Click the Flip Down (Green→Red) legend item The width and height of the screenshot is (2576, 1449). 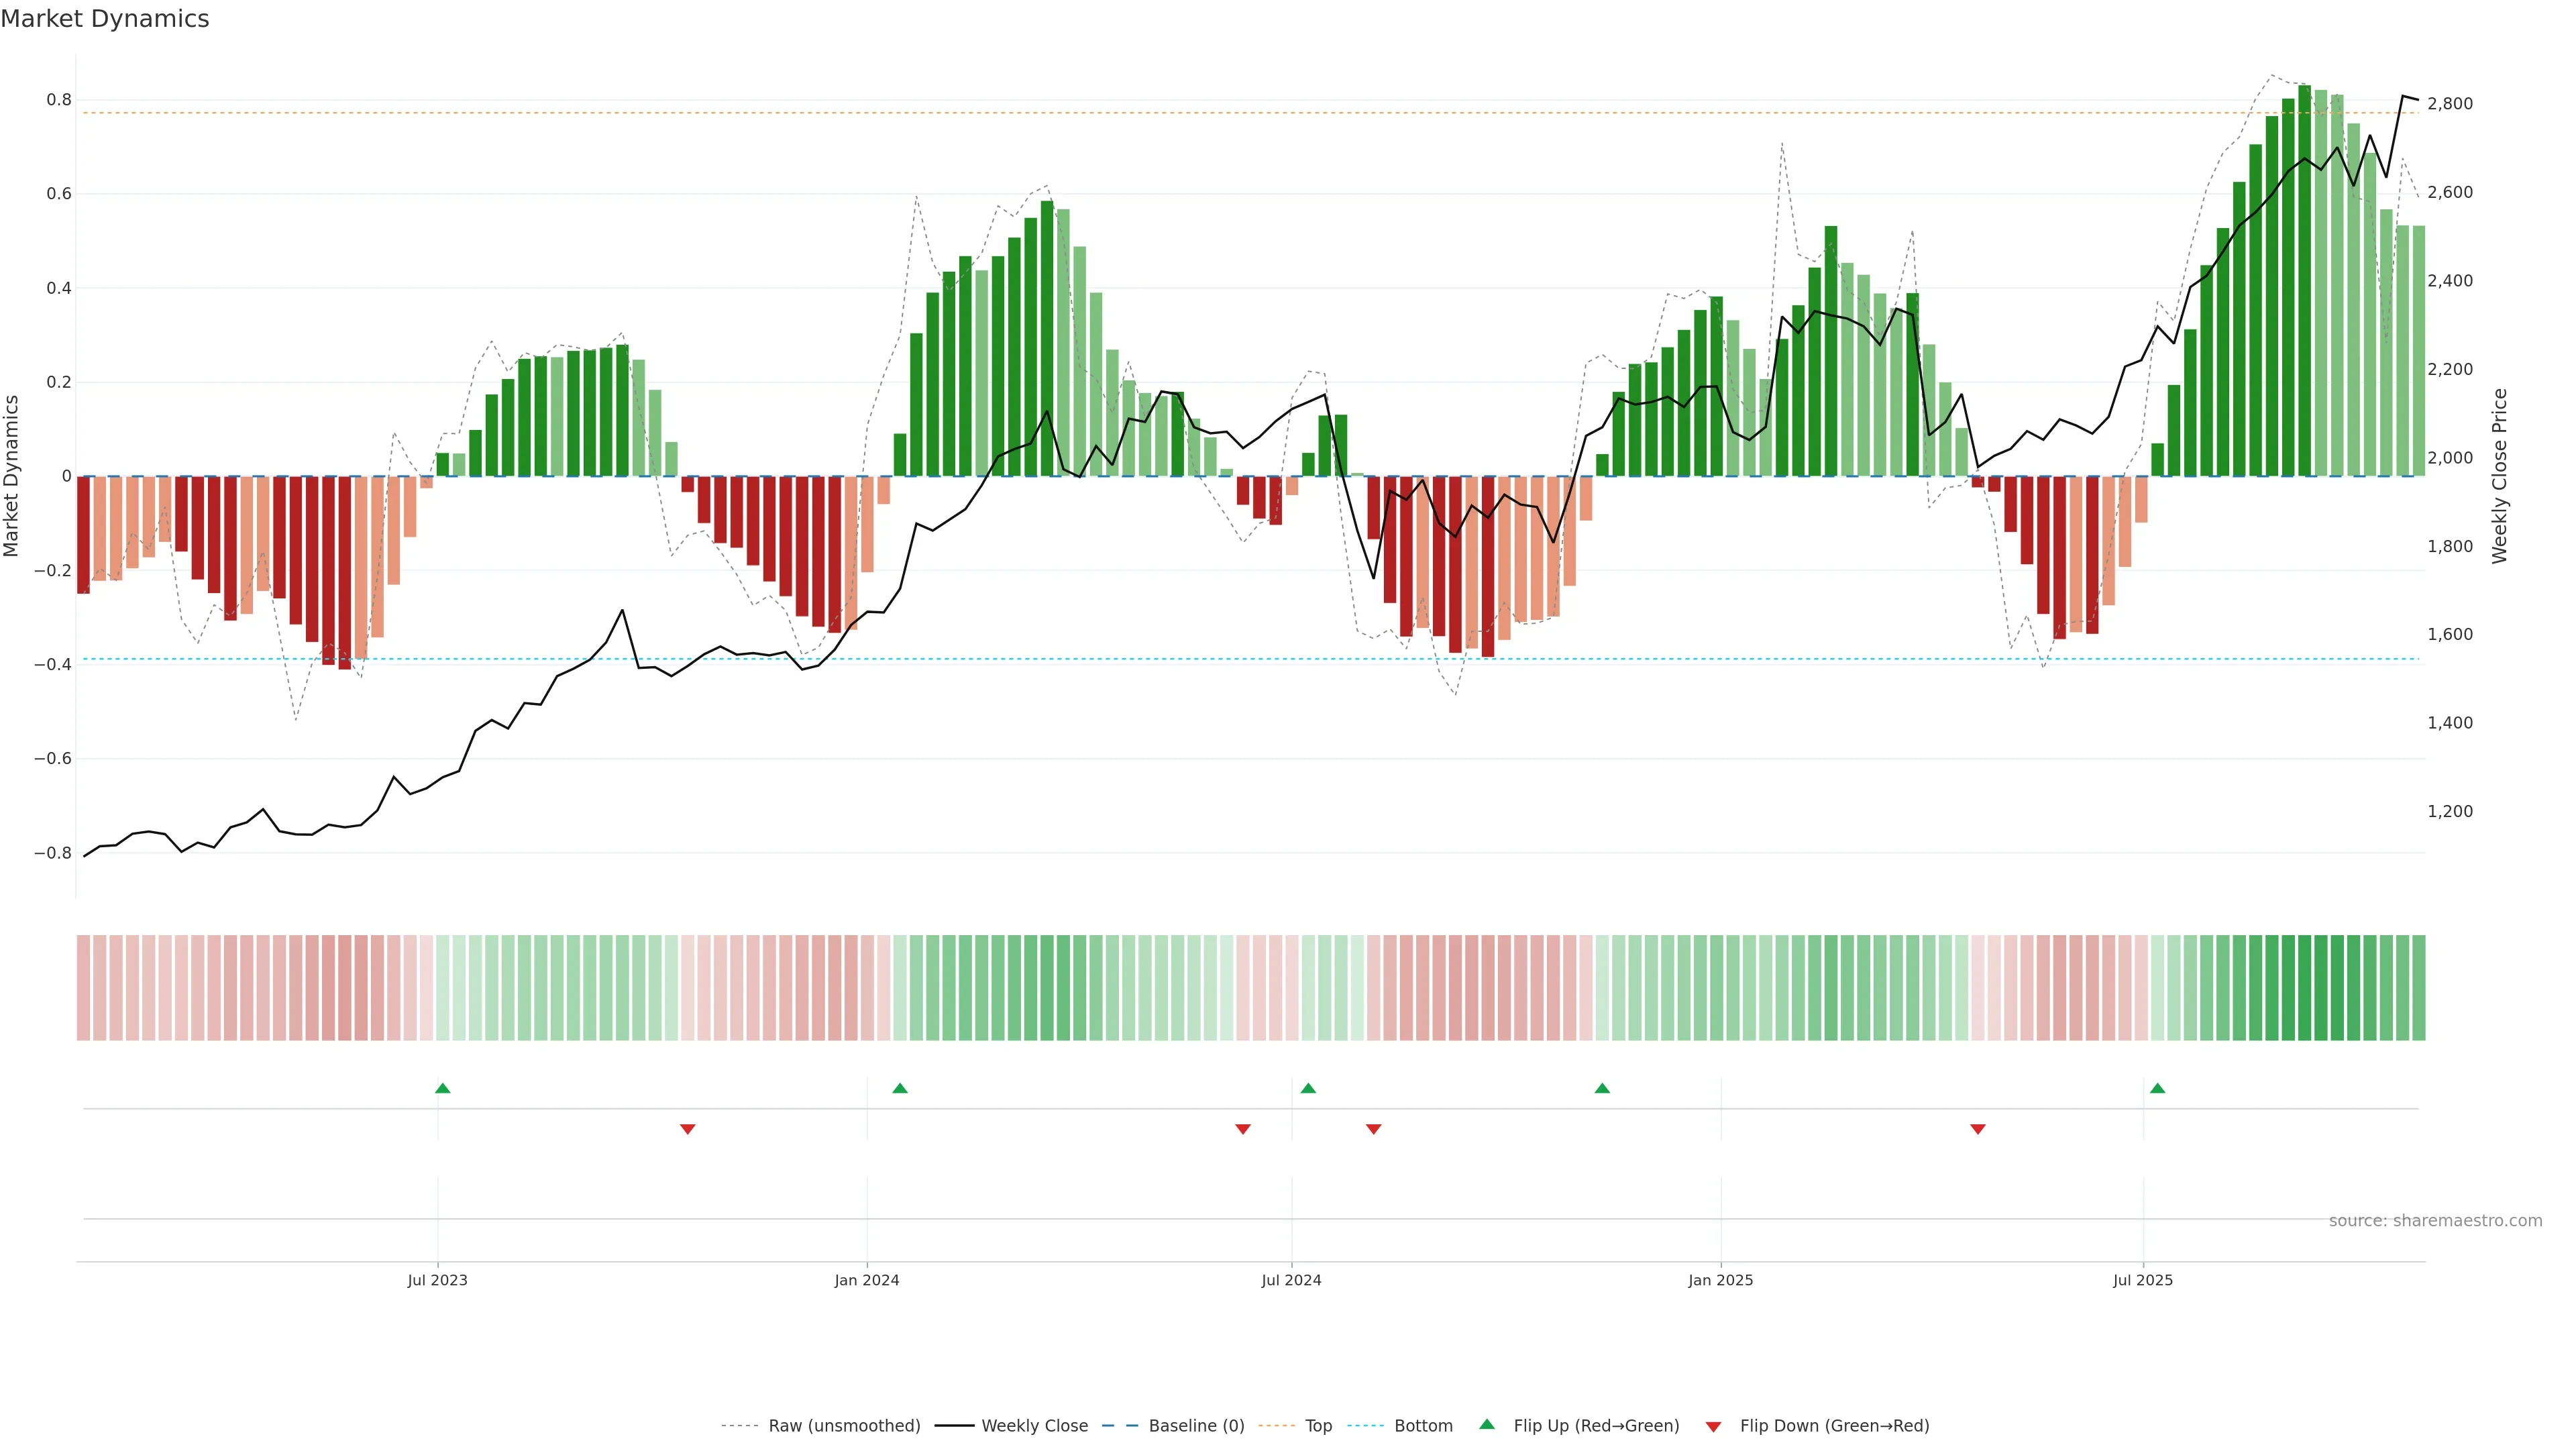(x=1834, y=1426)
